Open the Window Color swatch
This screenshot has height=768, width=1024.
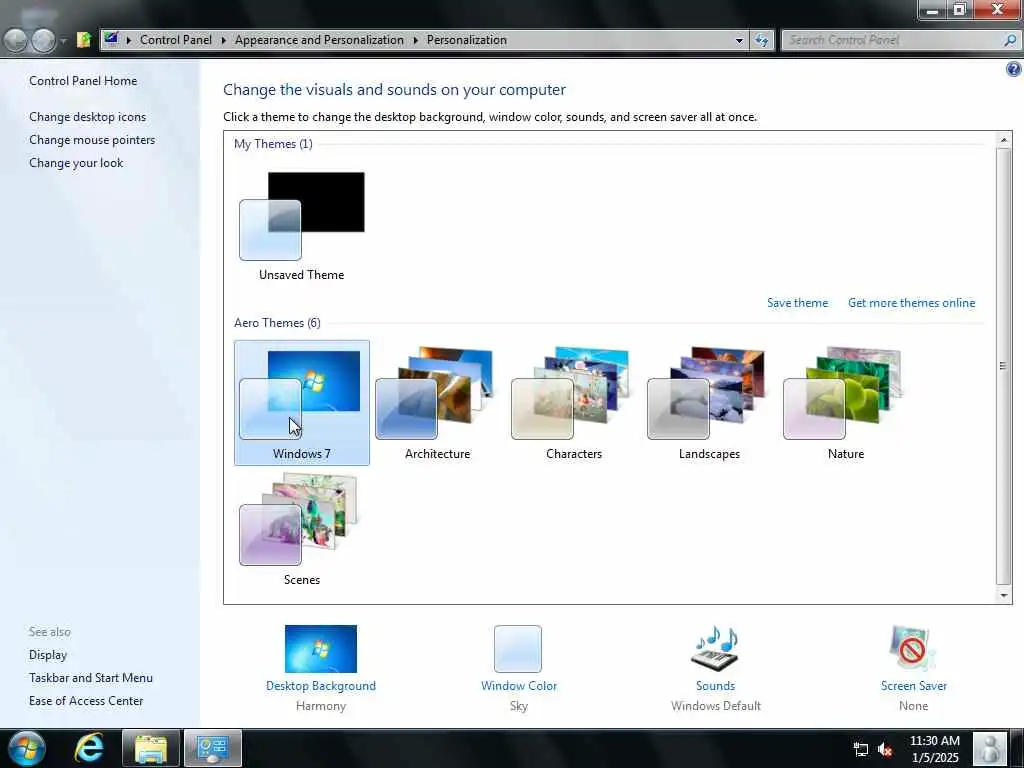pyautogui.click(x=518, y=648)
